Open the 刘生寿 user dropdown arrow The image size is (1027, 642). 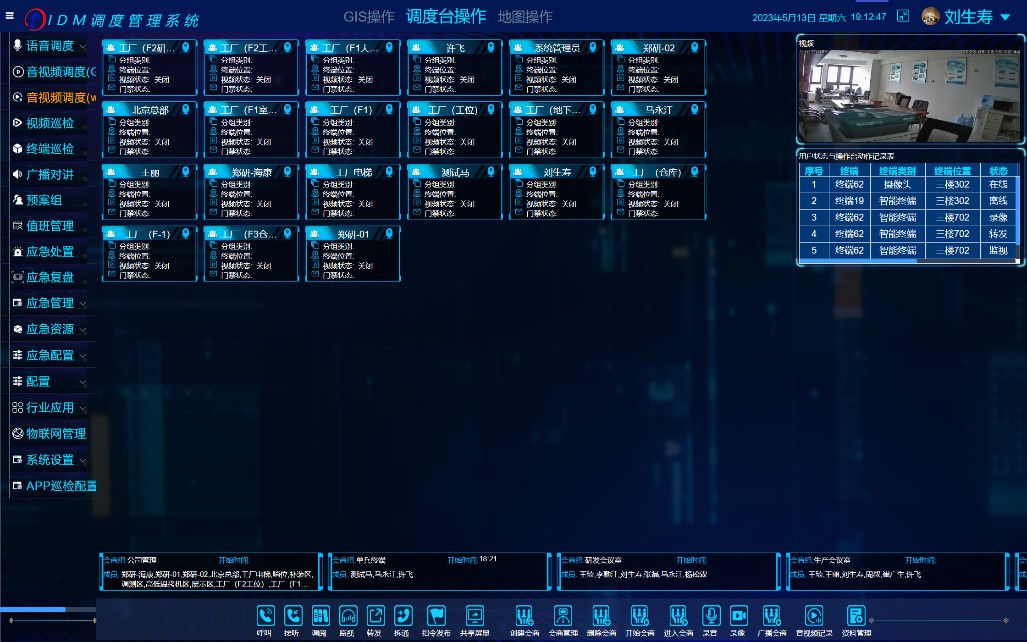coord(1005,17)
